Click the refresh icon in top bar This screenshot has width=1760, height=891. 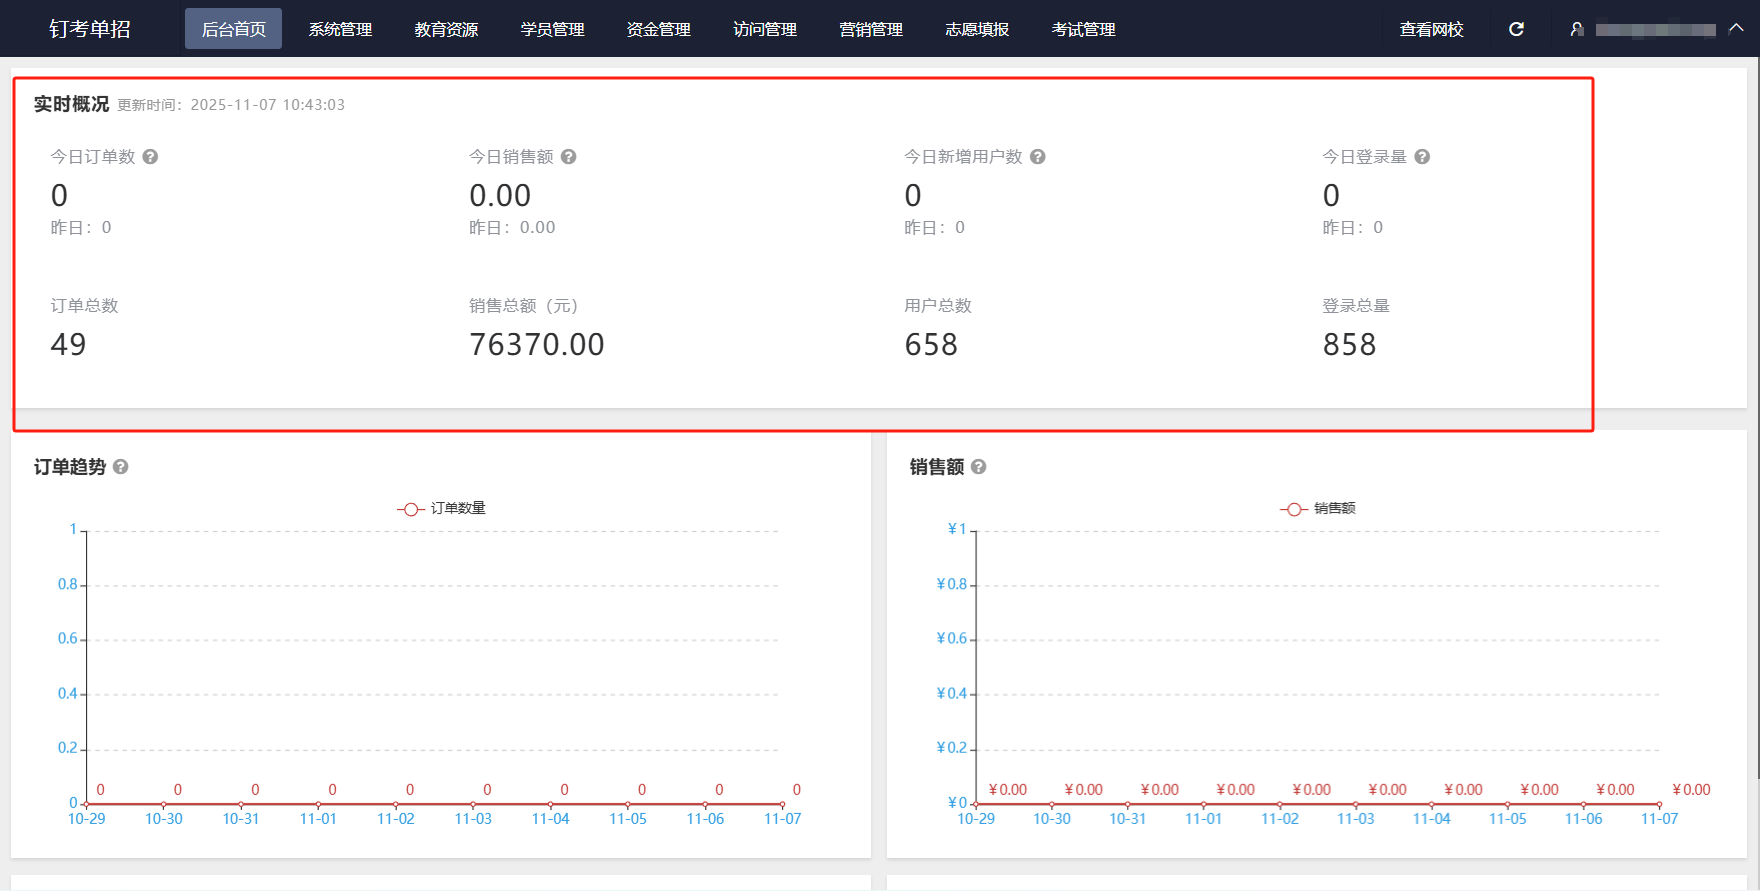[x=1516, y=29]
